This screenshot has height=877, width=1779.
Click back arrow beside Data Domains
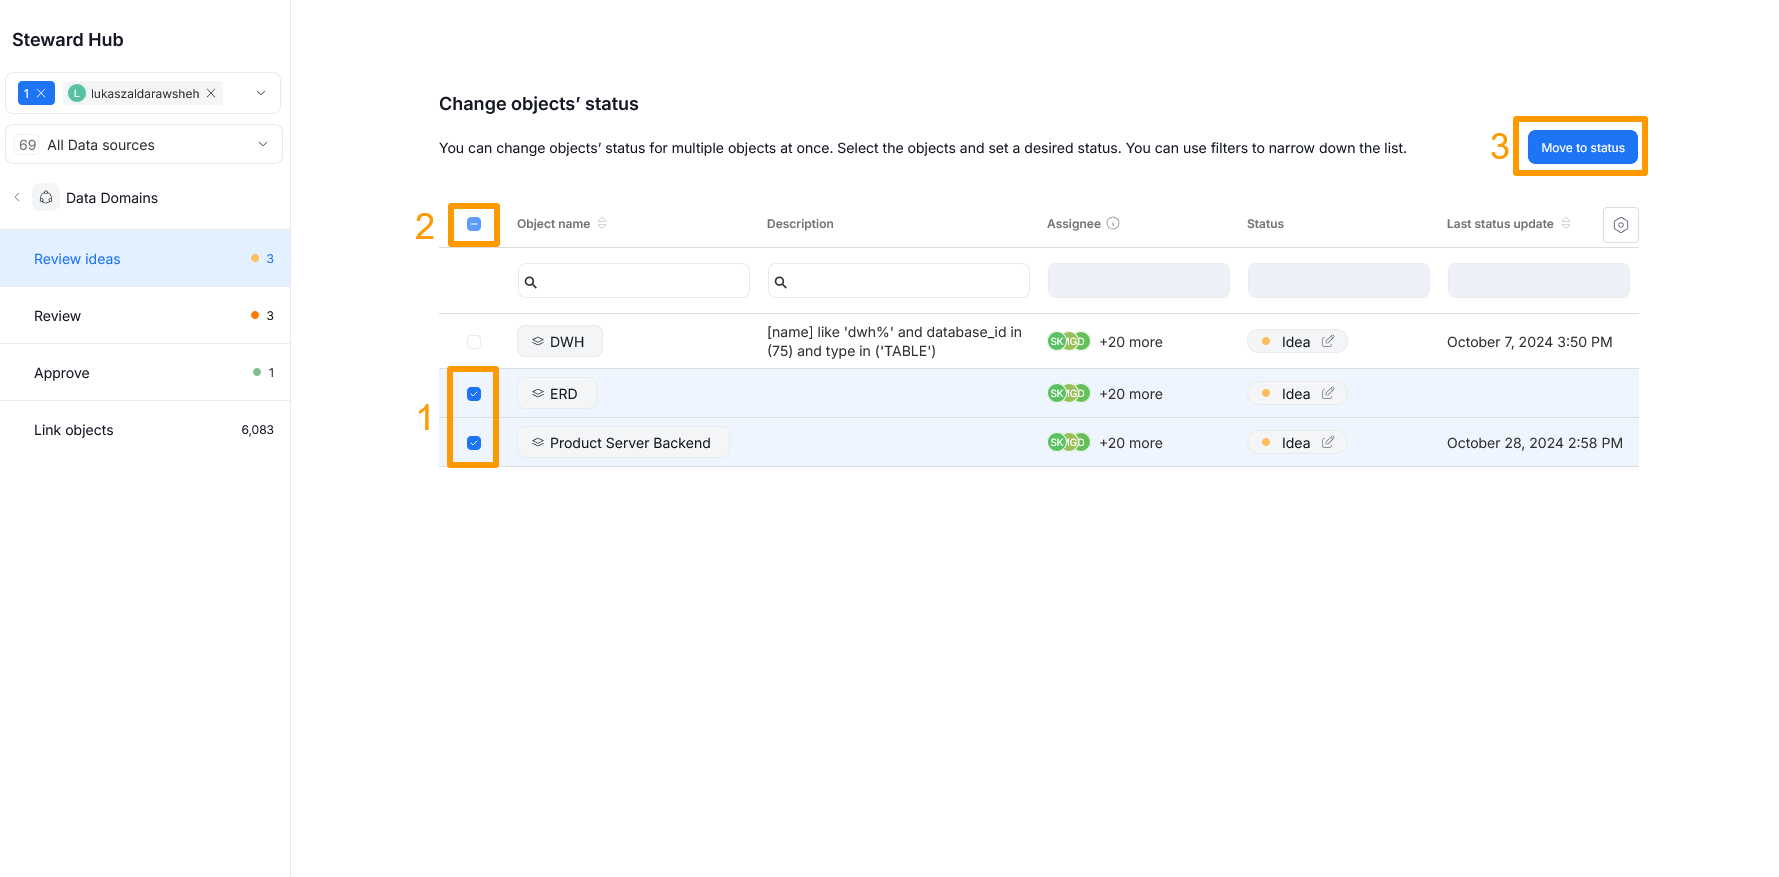point(17,197)
